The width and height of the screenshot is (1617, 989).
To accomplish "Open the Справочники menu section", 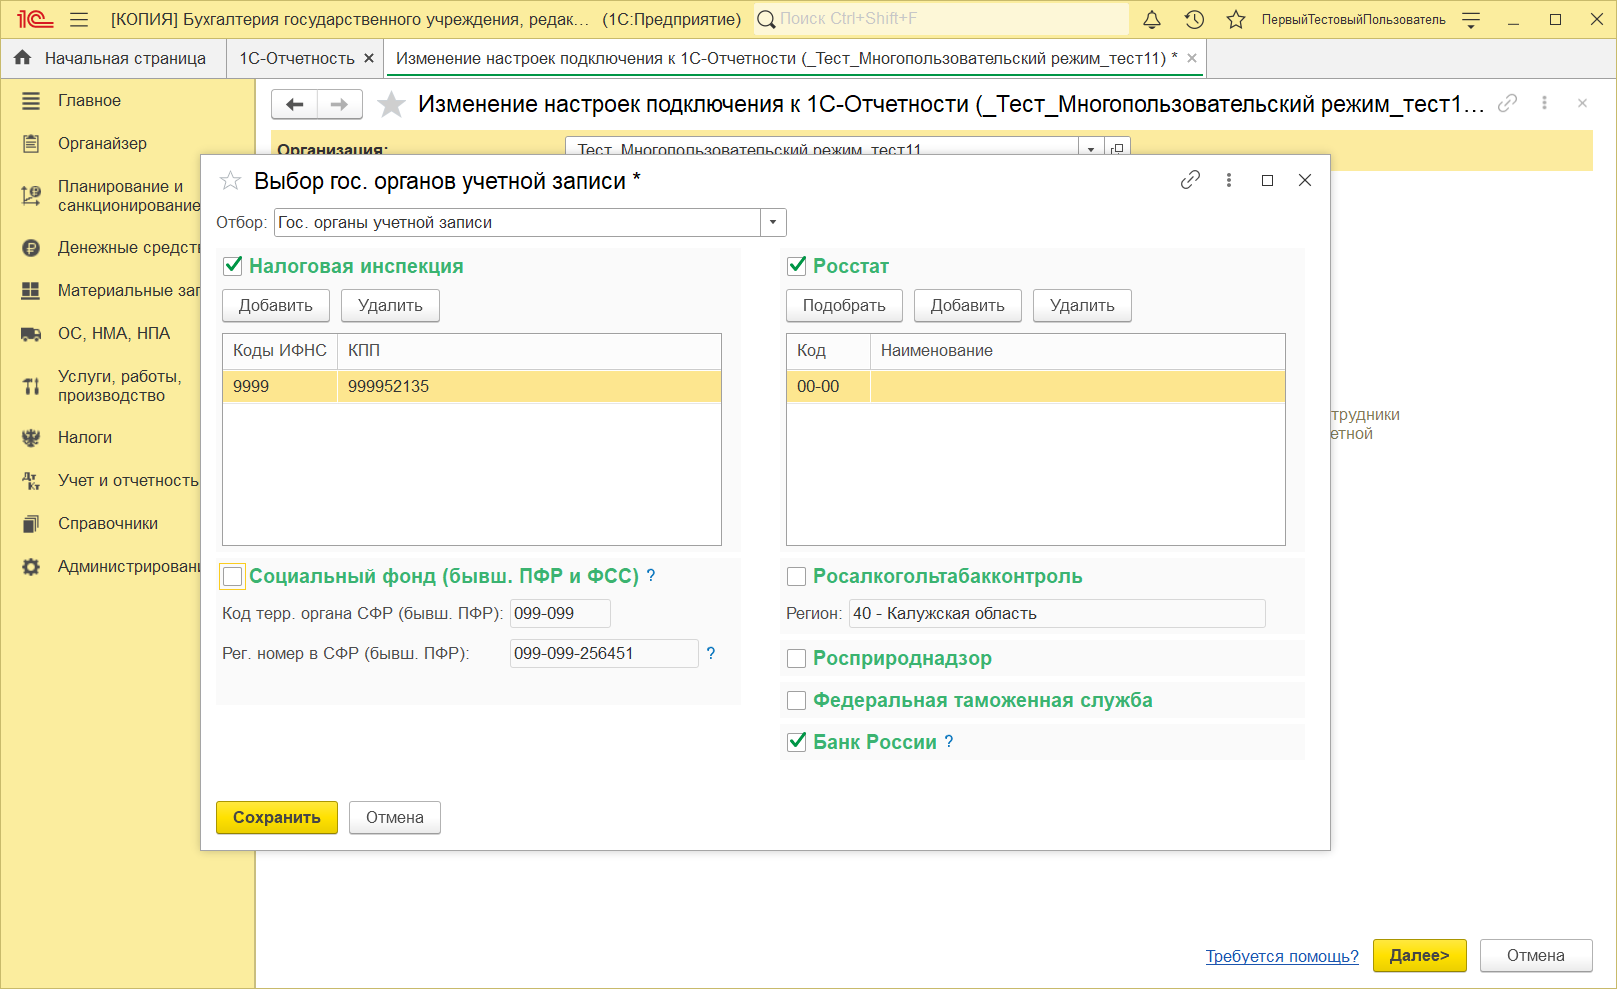I will 108,524.
